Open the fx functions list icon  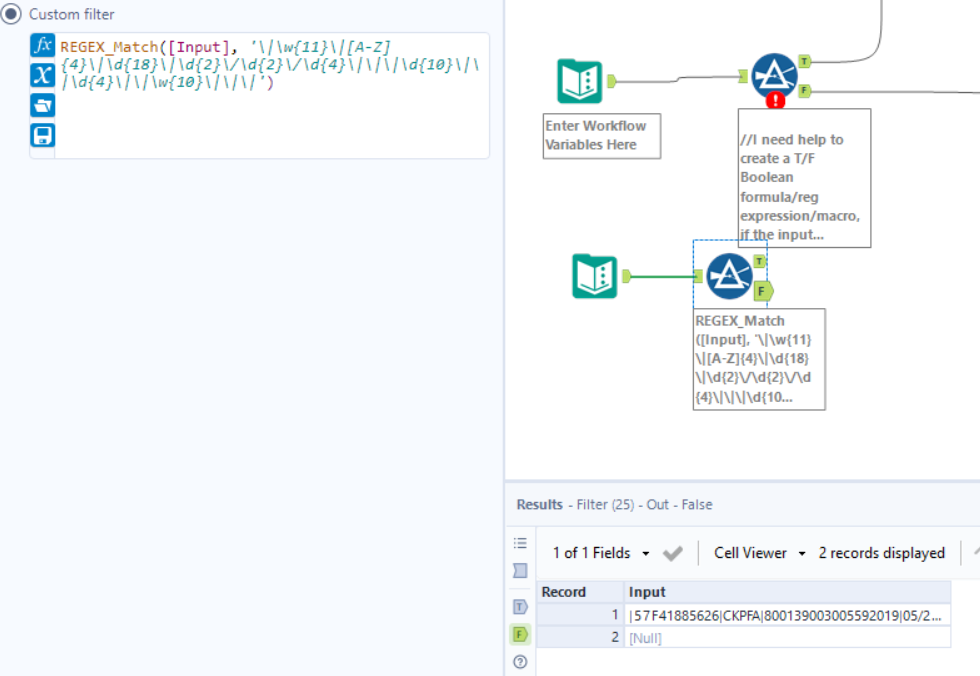42,46
